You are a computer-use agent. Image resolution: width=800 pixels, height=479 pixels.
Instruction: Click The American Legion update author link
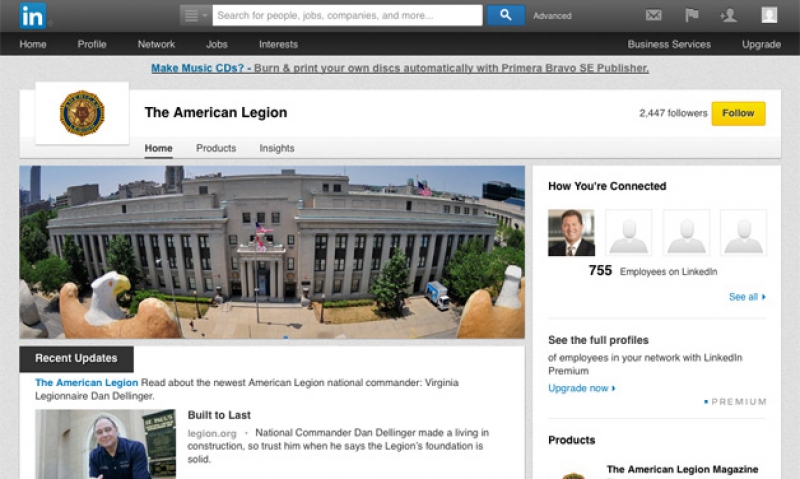click(86, 383)
